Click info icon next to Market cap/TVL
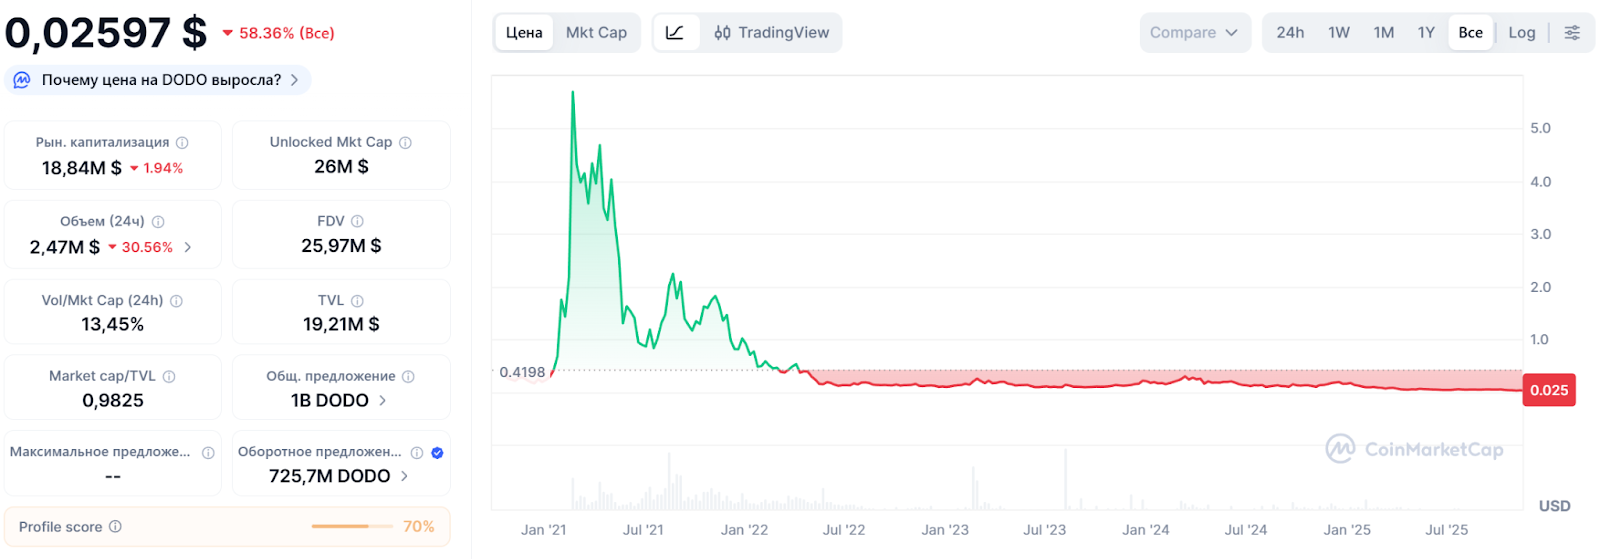This screenshot has width=1600, height=559. click(x=169, y=377)
